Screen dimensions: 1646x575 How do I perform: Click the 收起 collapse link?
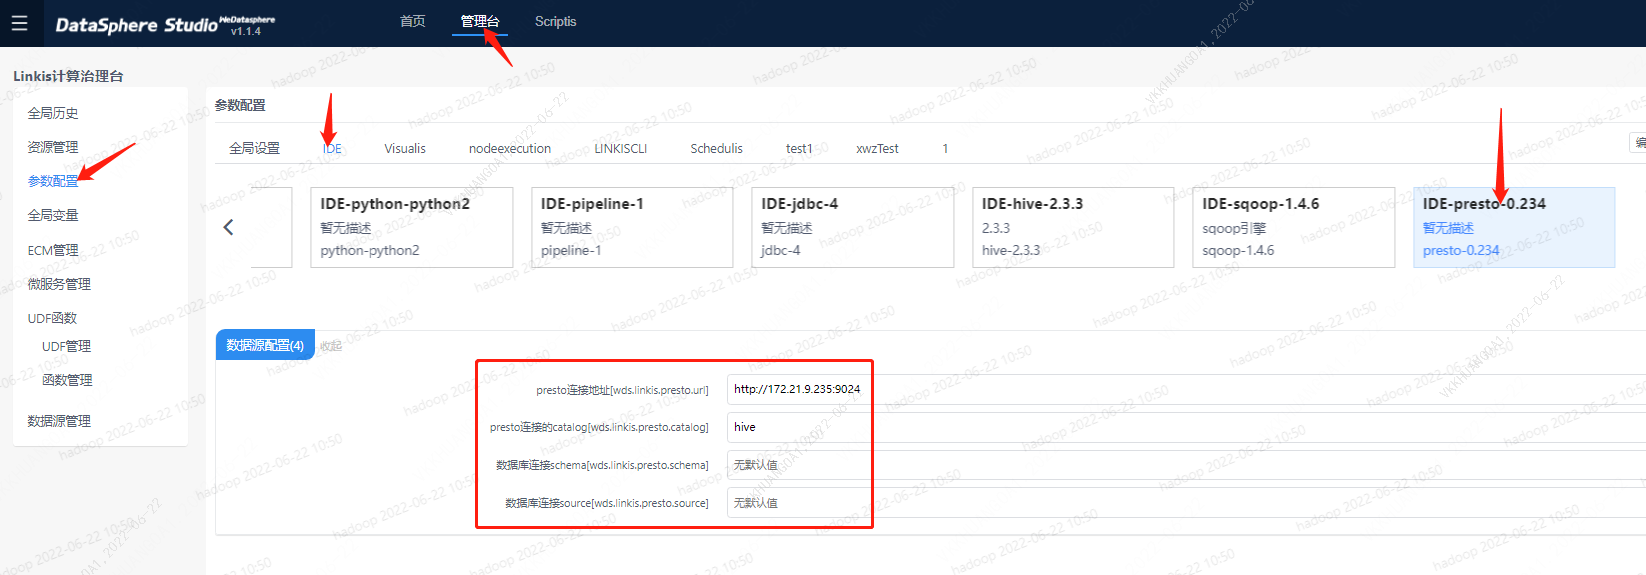[x=331, y=346]
